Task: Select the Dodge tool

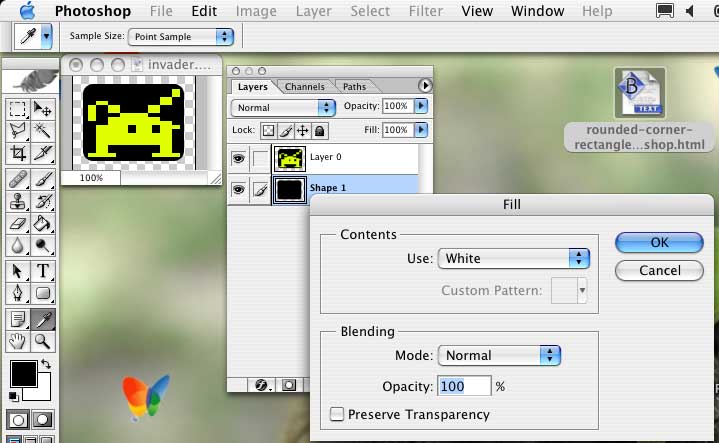Action: coord(43,246)
